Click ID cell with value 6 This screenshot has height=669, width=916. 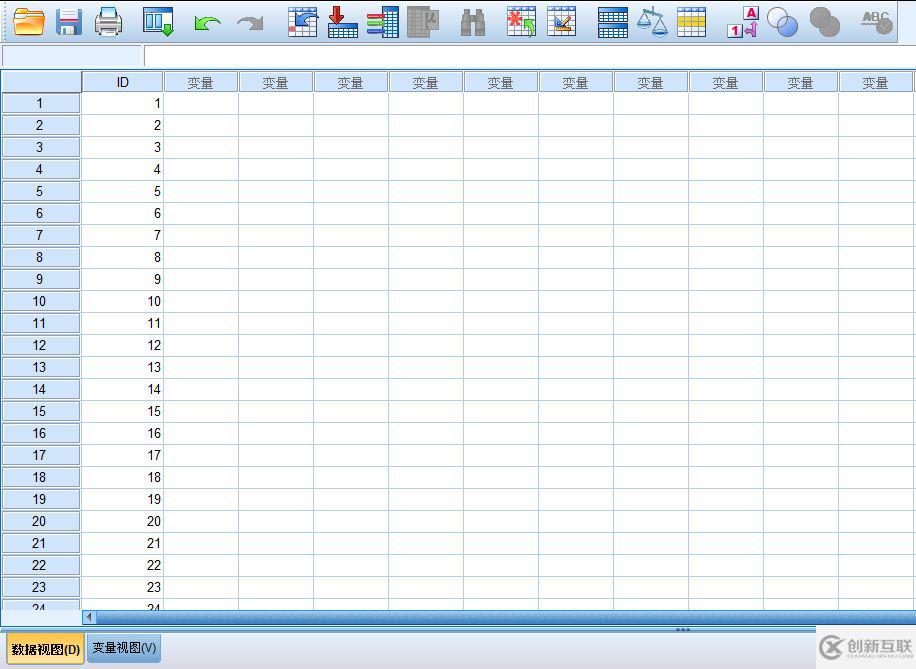(122, 213)
